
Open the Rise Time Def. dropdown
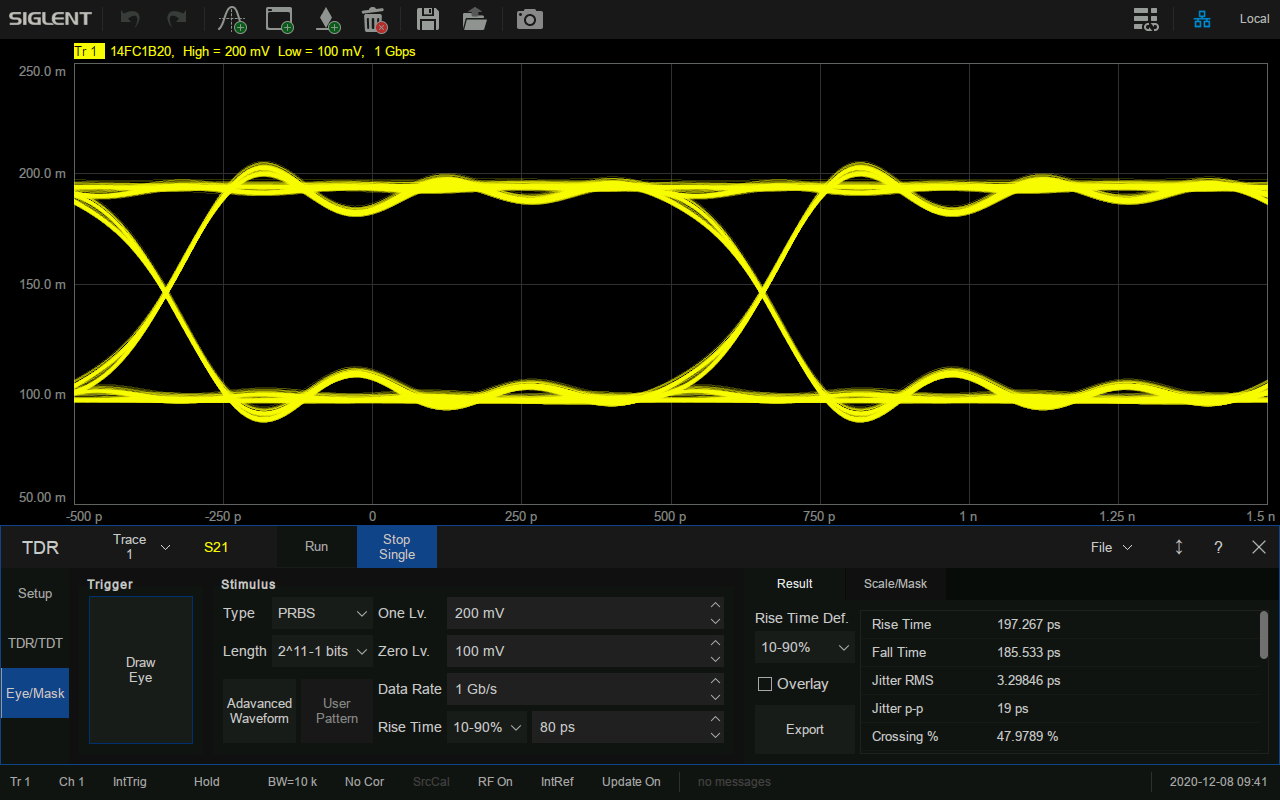click(x=804, y=647)
